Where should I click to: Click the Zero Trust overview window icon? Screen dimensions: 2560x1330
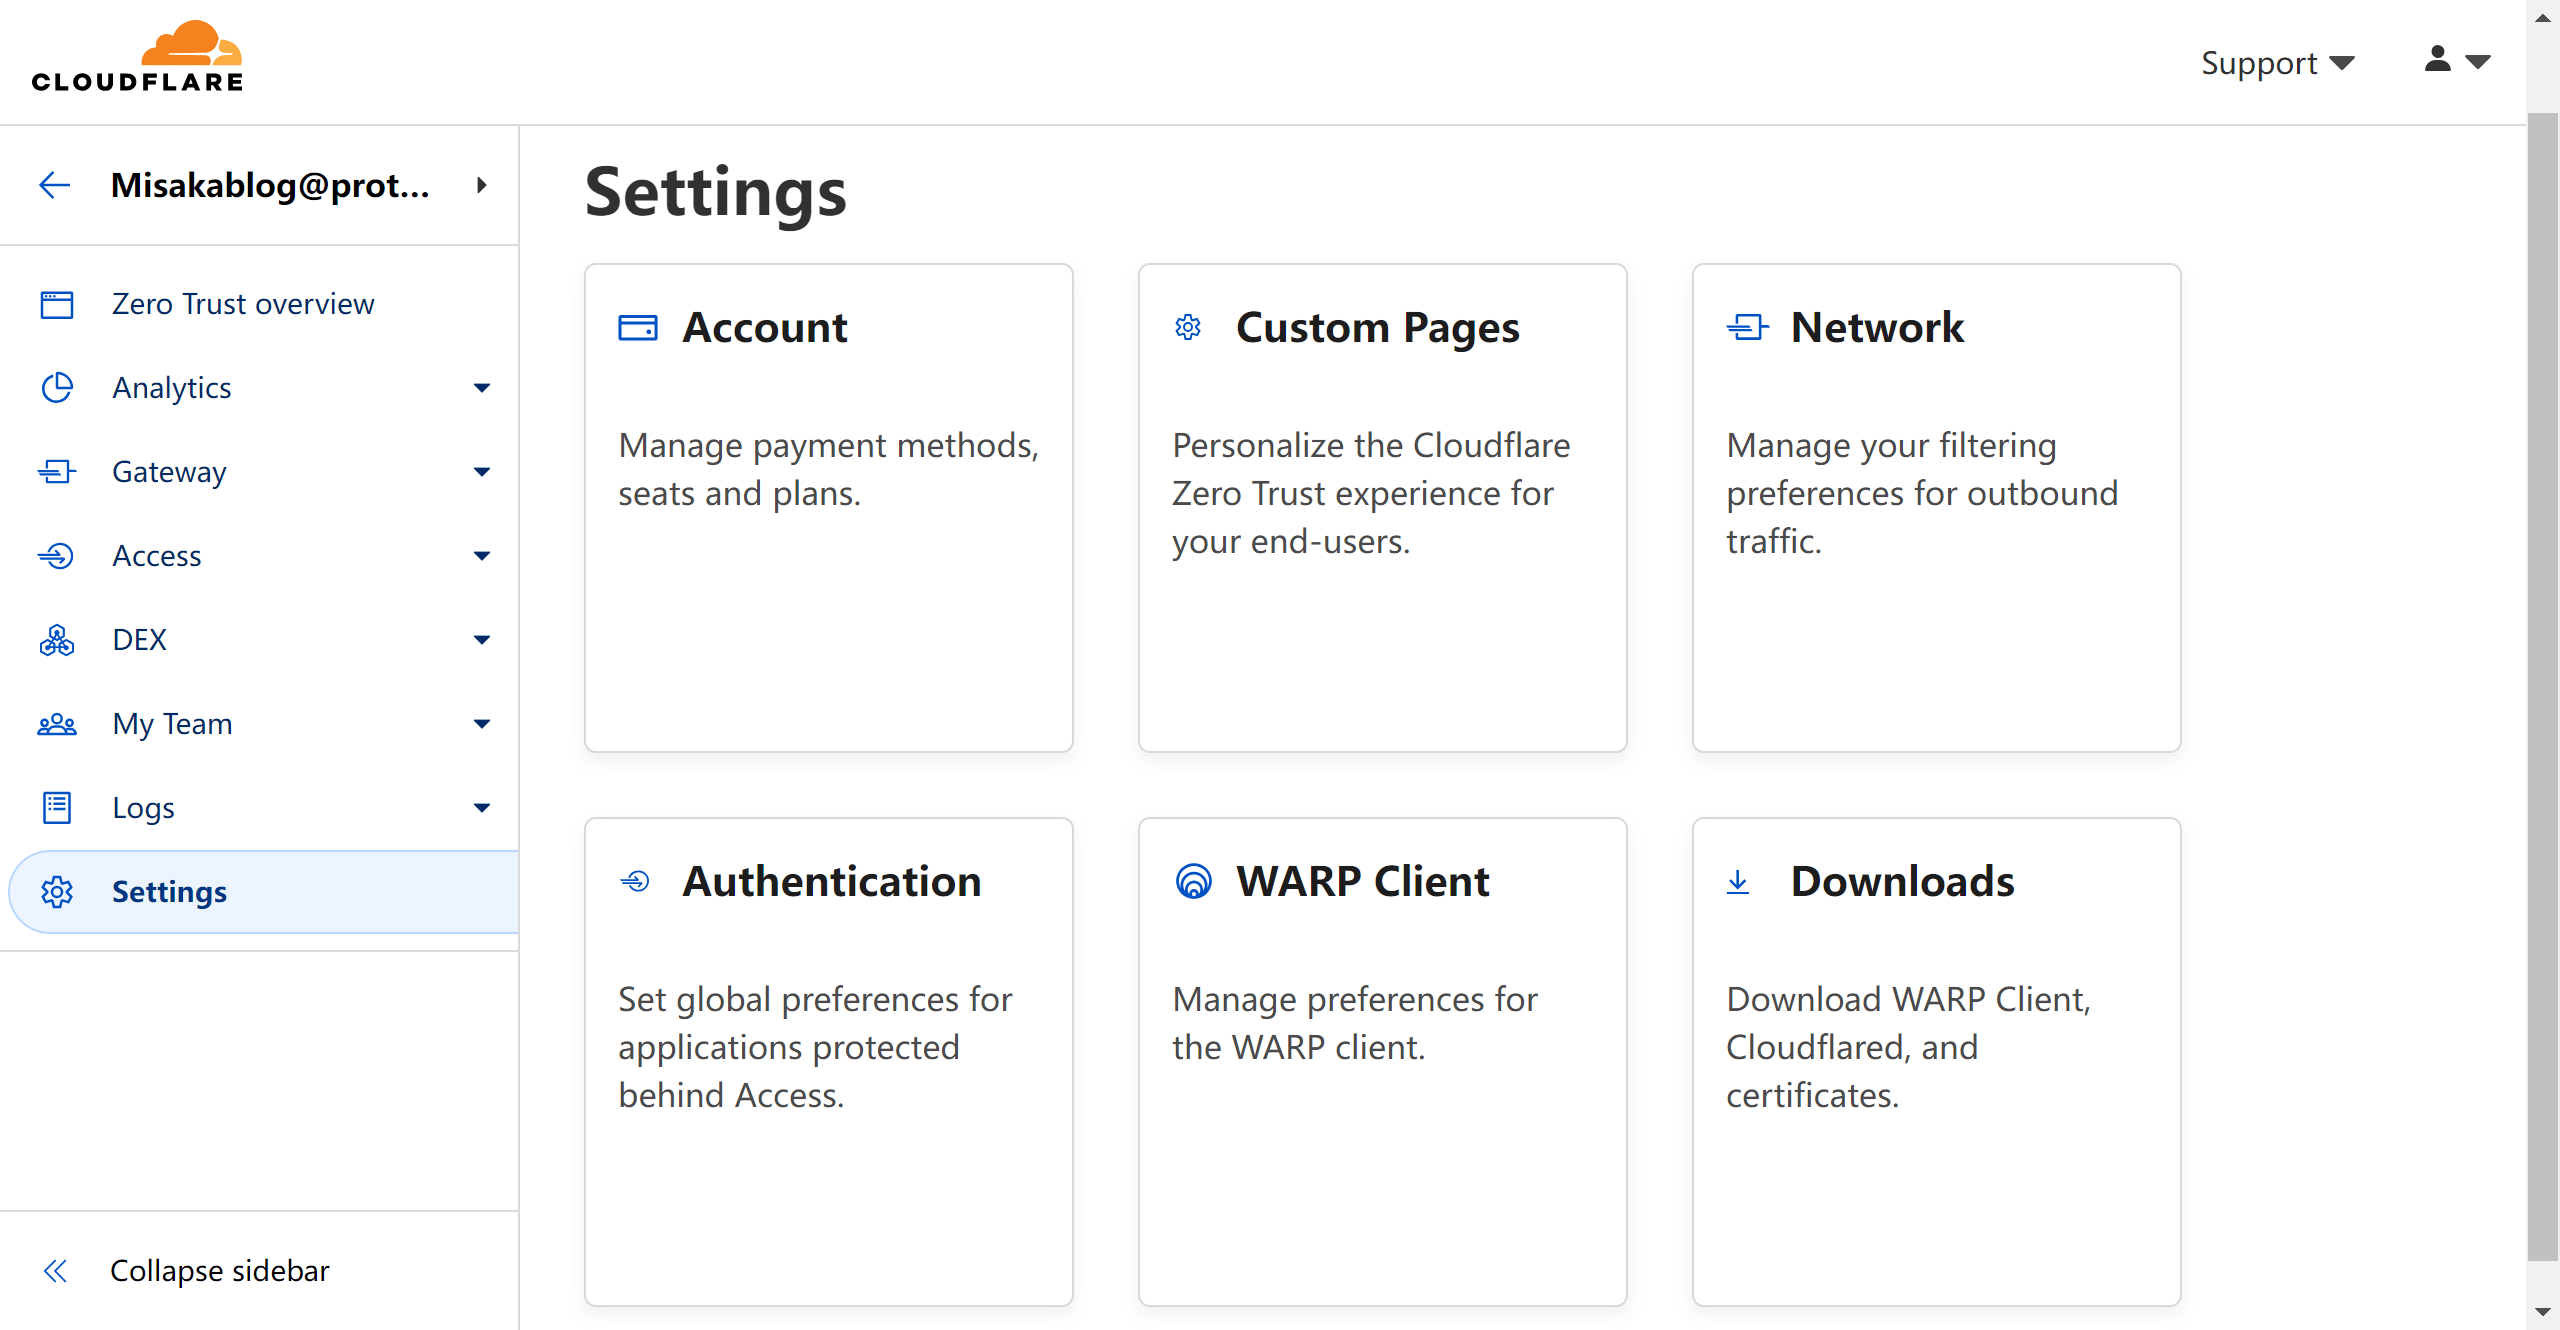tap(57, 304)
